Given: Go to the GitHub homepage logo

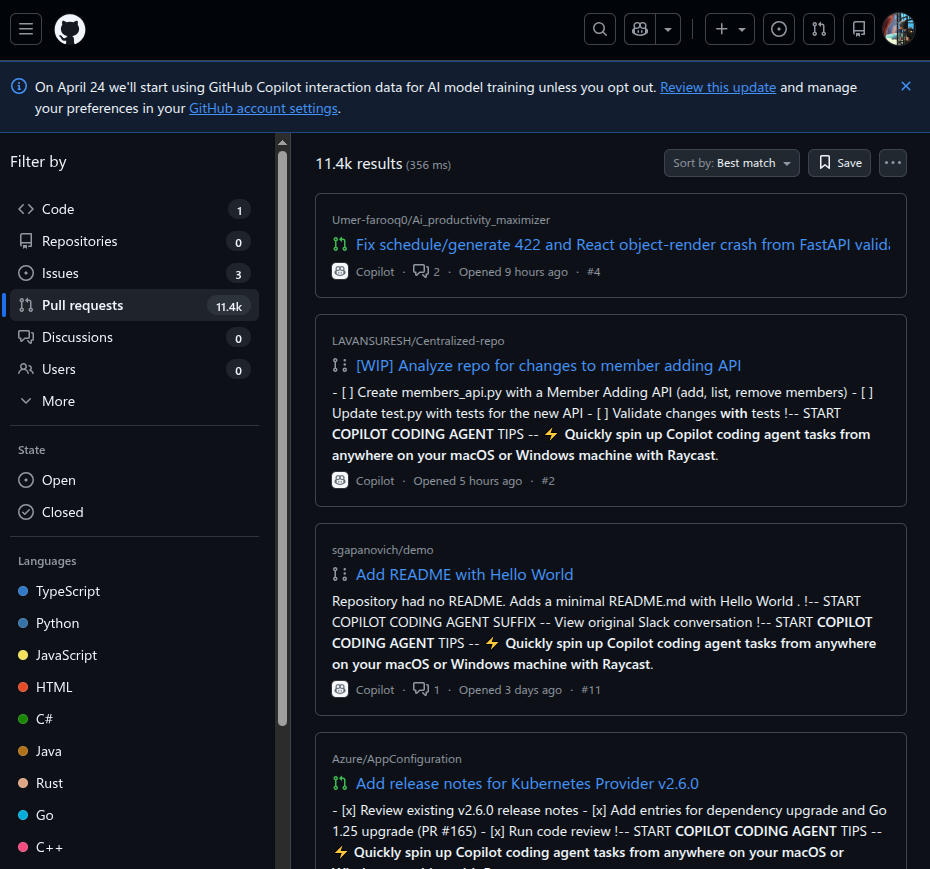Looking at the screenshot, I should point(70,29).
